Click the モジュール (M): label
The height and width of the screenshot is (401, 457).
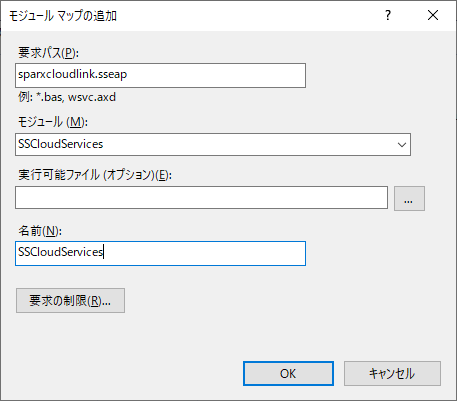coord(53,122)
